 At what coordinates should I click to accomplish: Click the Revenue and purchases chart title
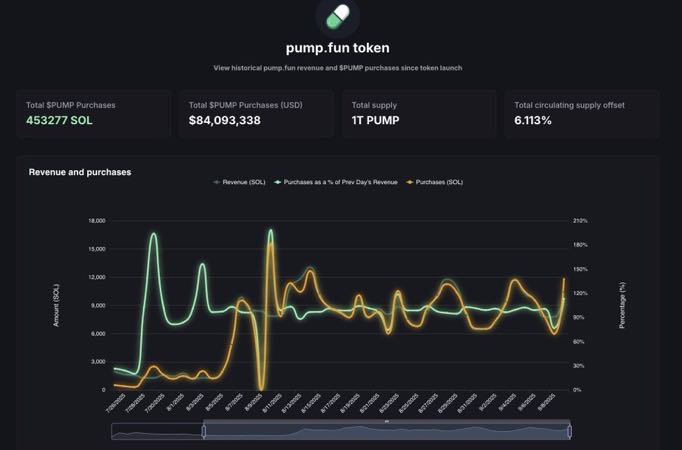80,172
